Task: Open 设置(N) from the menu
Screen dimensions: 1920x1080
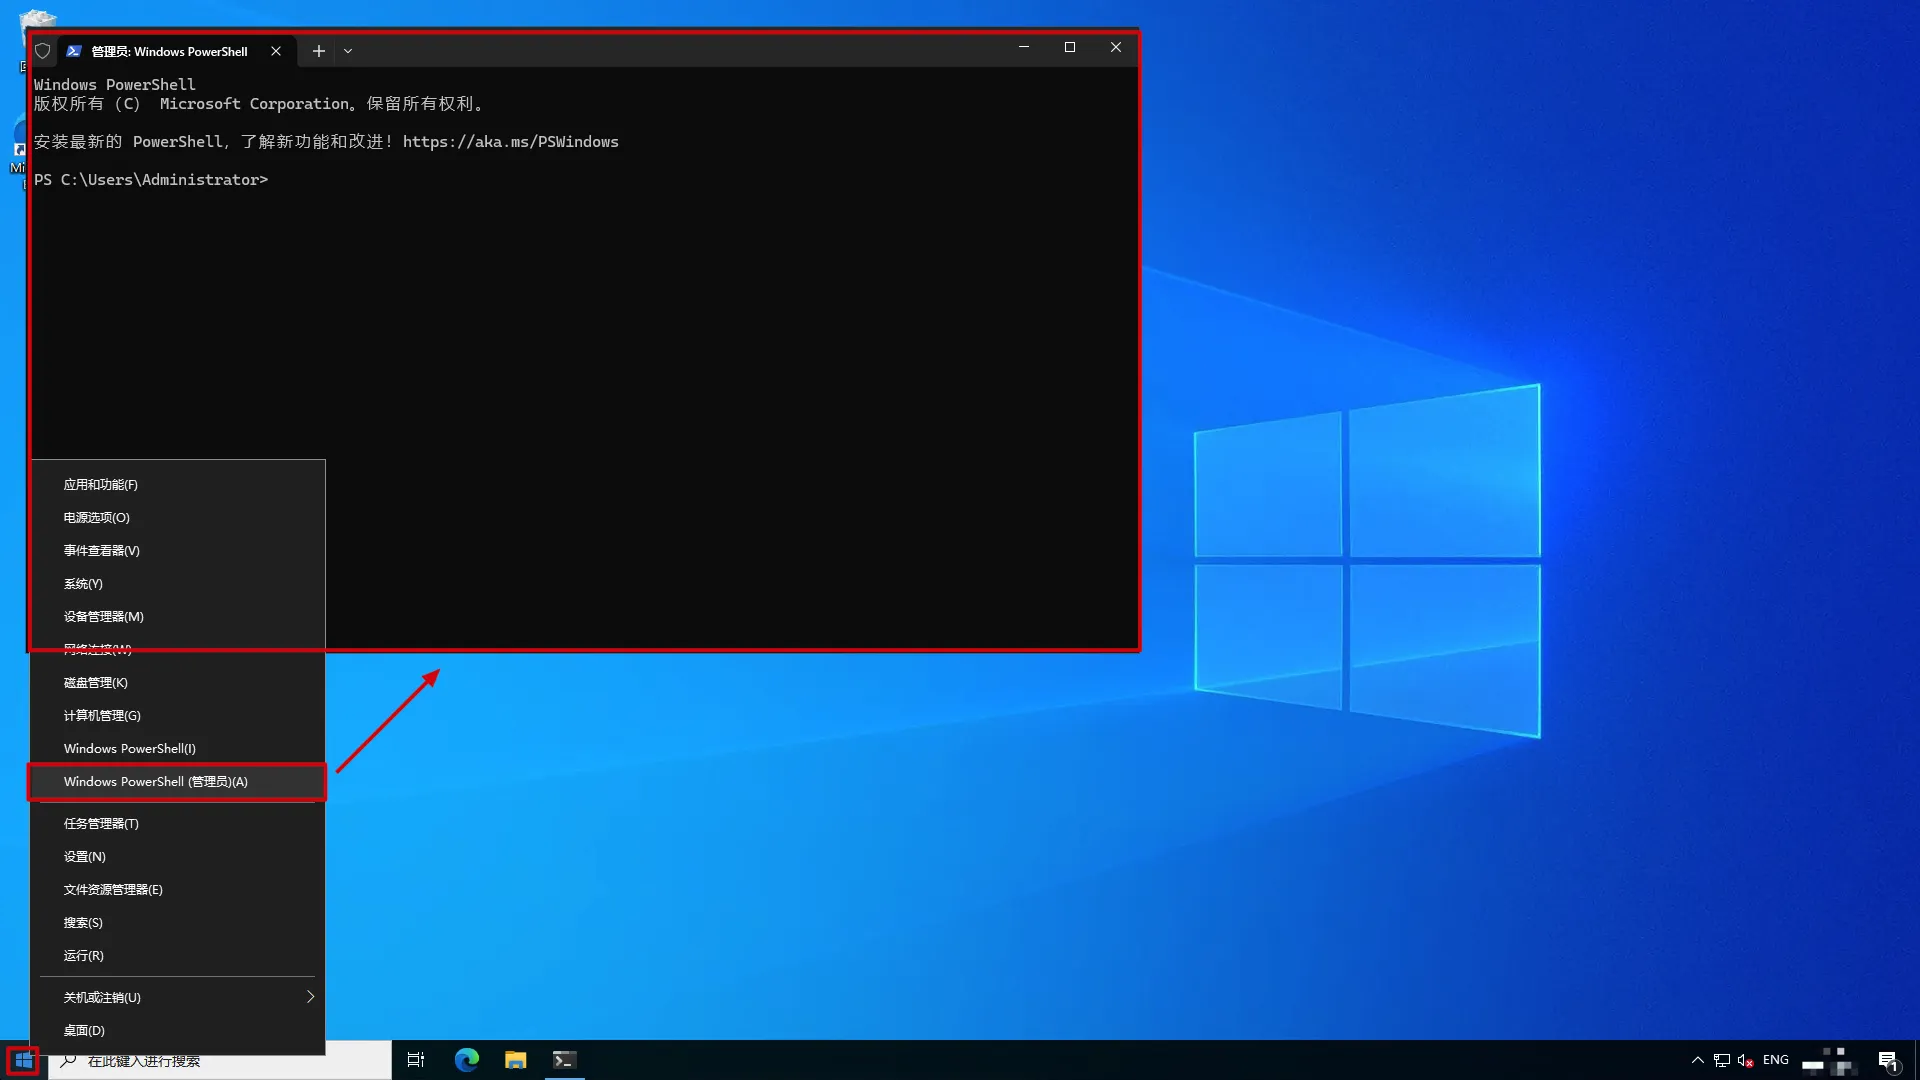Action: (x=178, y=857)
